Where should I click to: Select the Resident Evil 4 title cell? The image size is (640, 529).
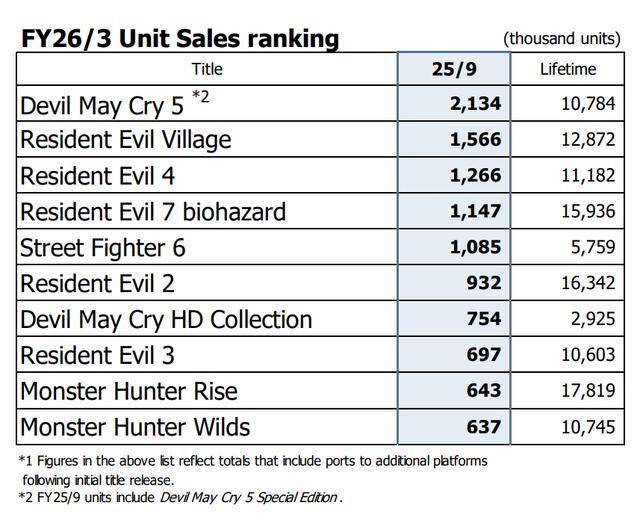pos(98,175)
